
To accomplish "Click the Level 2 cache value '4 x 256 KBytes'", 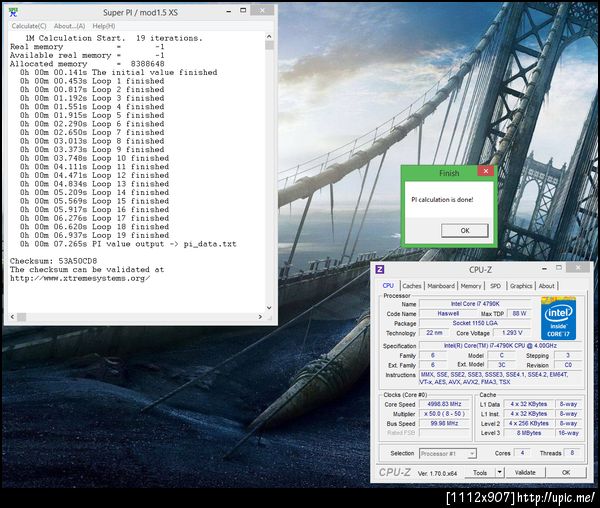I will (528, 423).
